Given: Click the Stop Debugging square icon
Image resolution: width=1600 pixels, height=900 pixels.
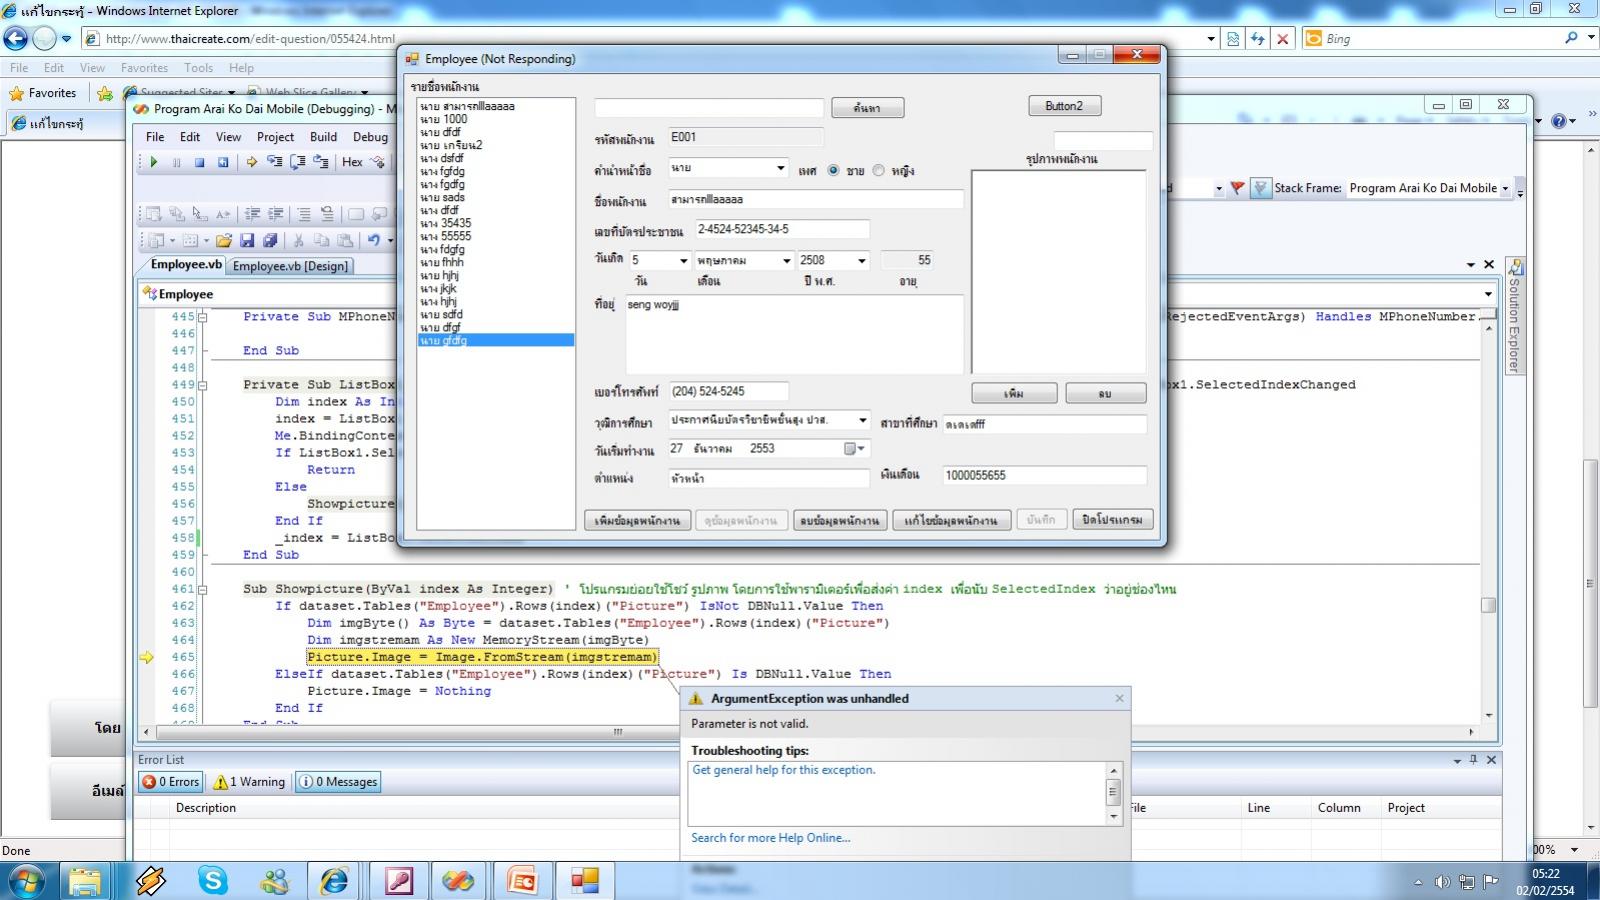Looking at the screenshot, I should pyautogui.click(x=199, y=162).
